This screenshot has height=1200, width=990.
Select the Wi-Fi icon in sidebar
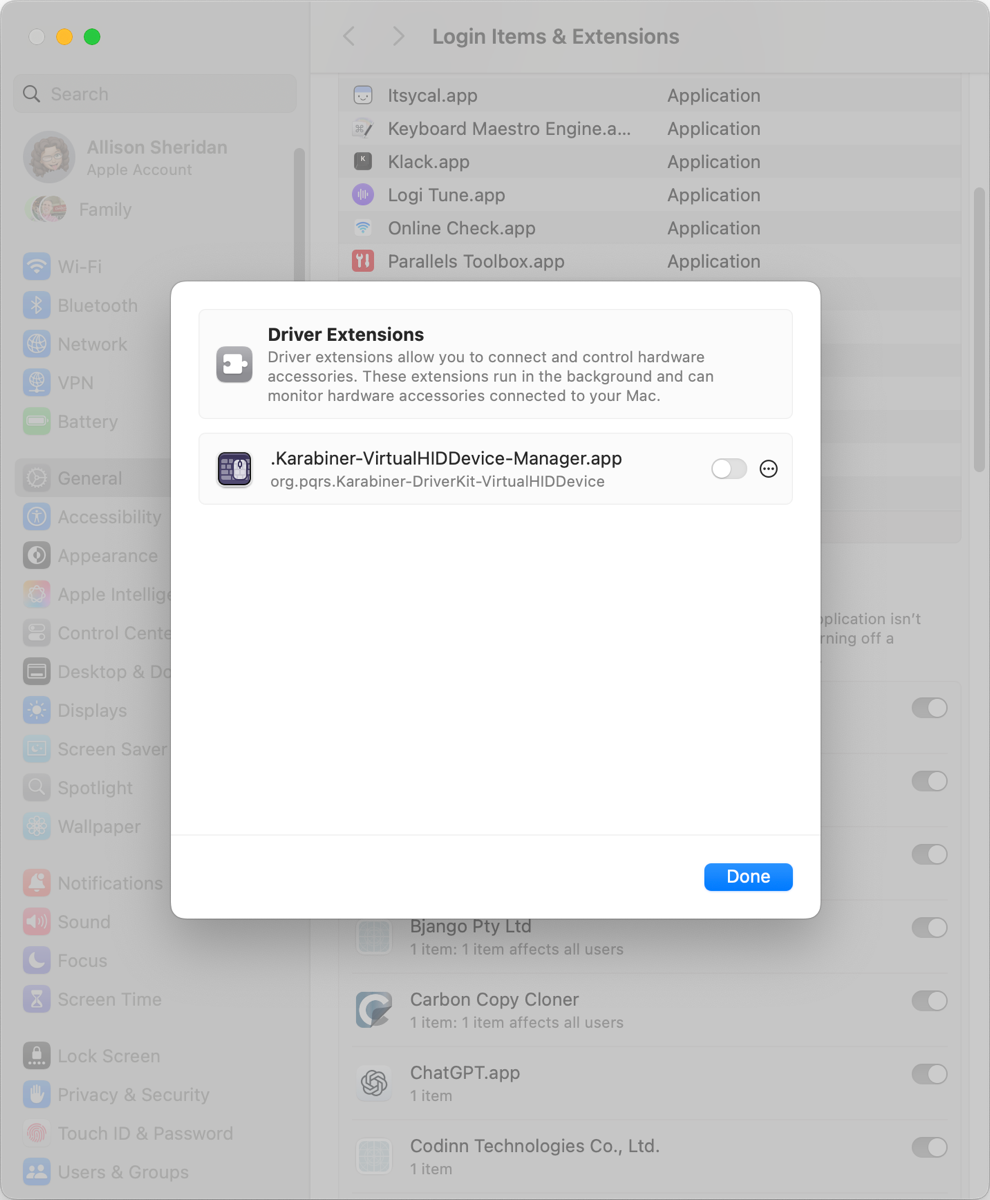pos(38,266)
